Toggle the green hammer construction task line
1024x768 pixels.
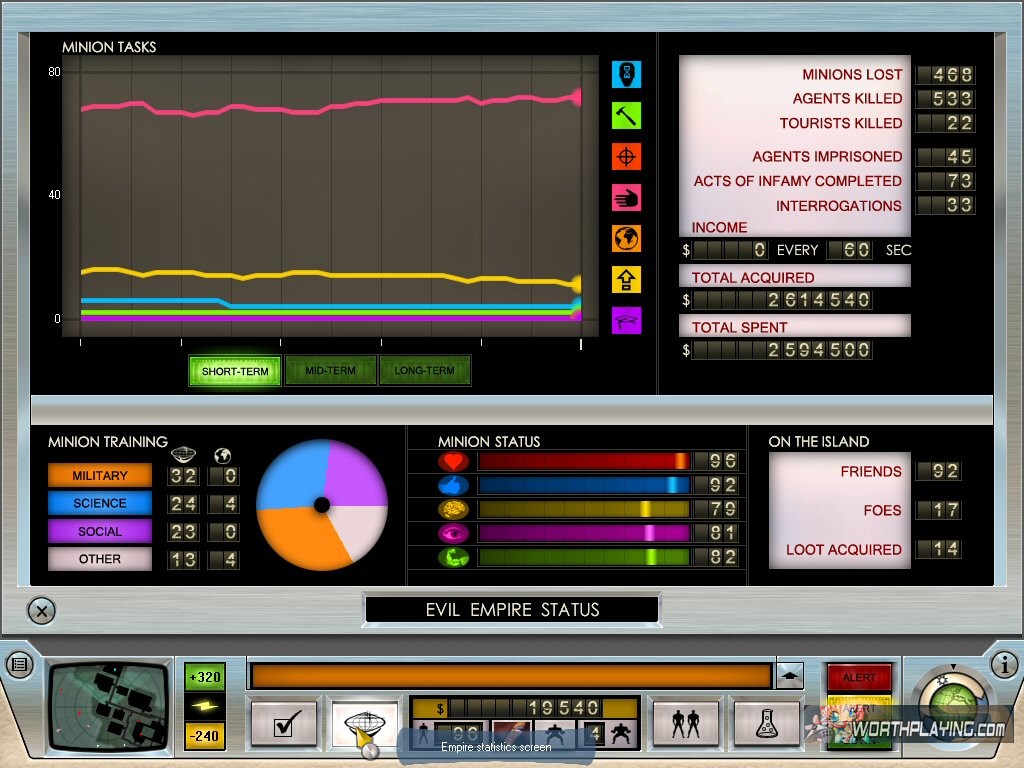(626, 116)
